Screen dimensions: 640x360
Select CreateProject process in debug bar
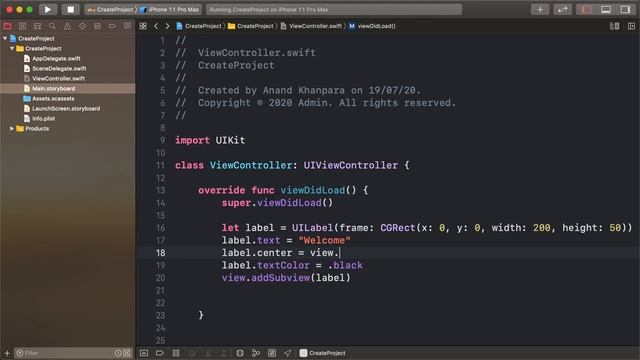point(322,353)
